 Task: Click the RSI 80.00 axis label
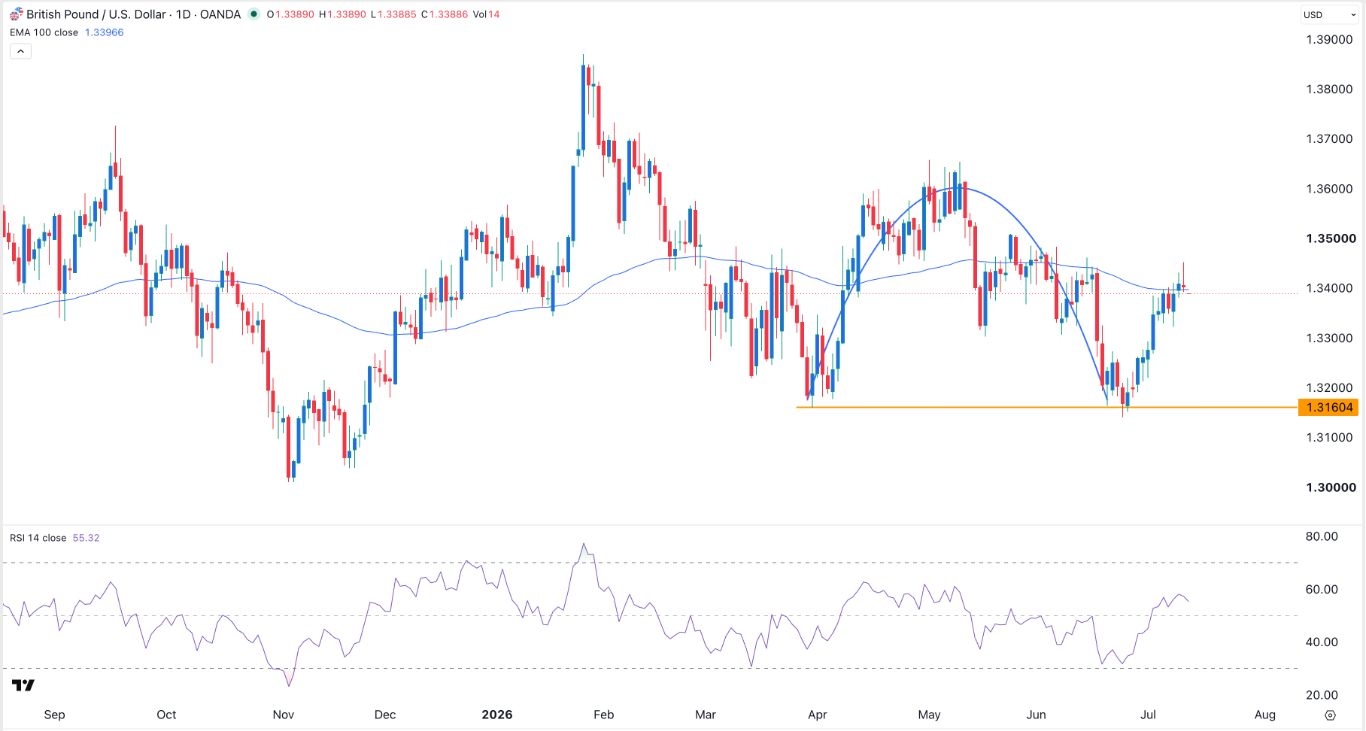point(1322,537)
